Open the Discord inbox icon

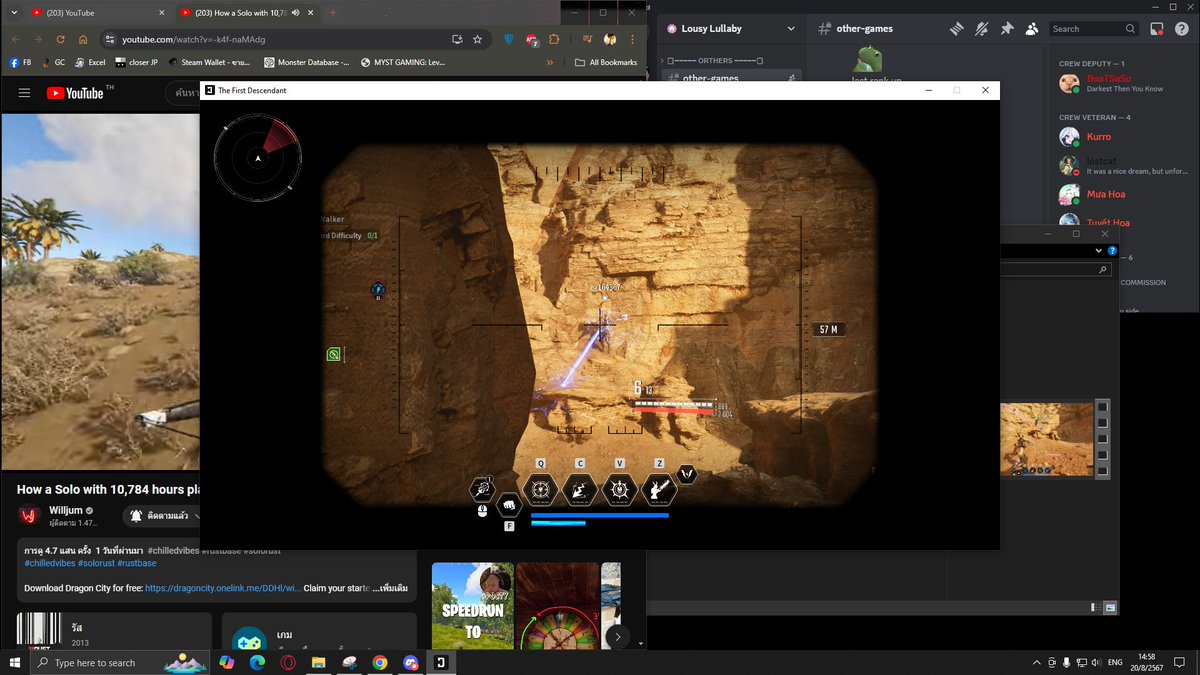click(x=1157, y=29)
